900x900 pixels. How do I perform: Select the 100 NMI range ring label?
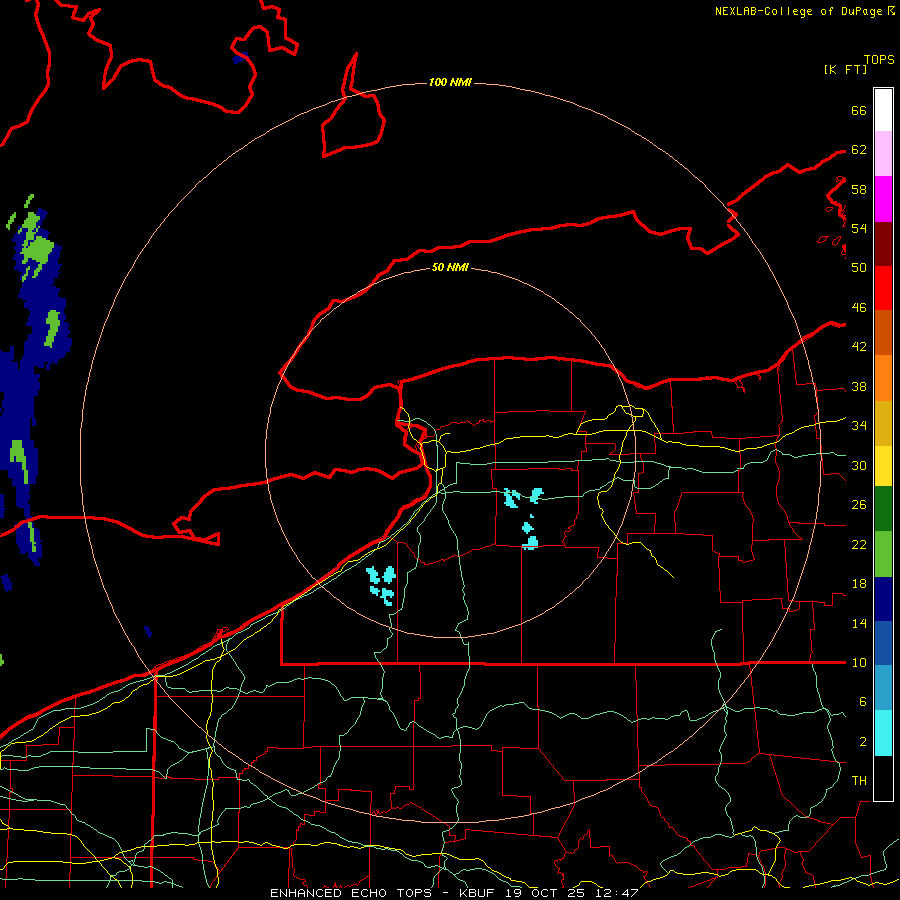click(x=450, y=83)
